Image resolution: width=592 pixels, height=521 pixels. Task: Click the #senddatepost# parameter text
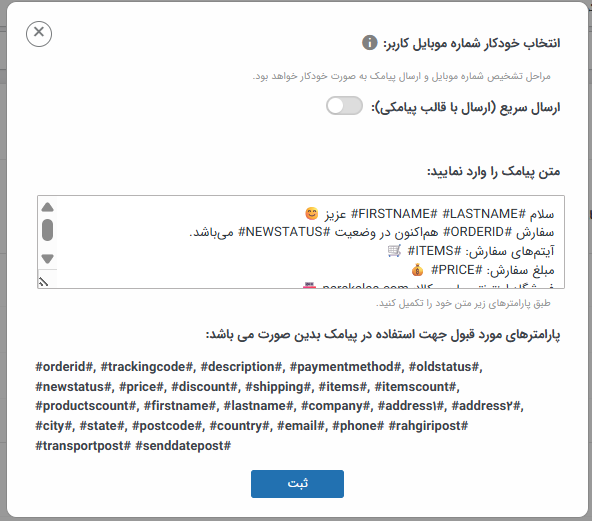183,446
